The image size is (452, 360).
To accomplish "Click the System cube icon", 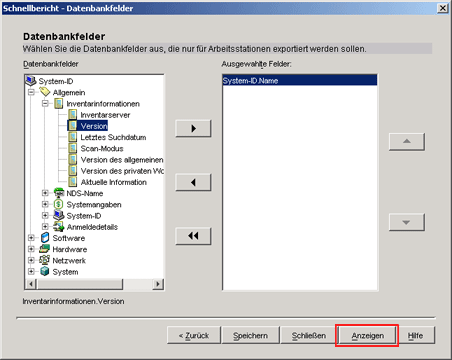I will click(45, 271).
